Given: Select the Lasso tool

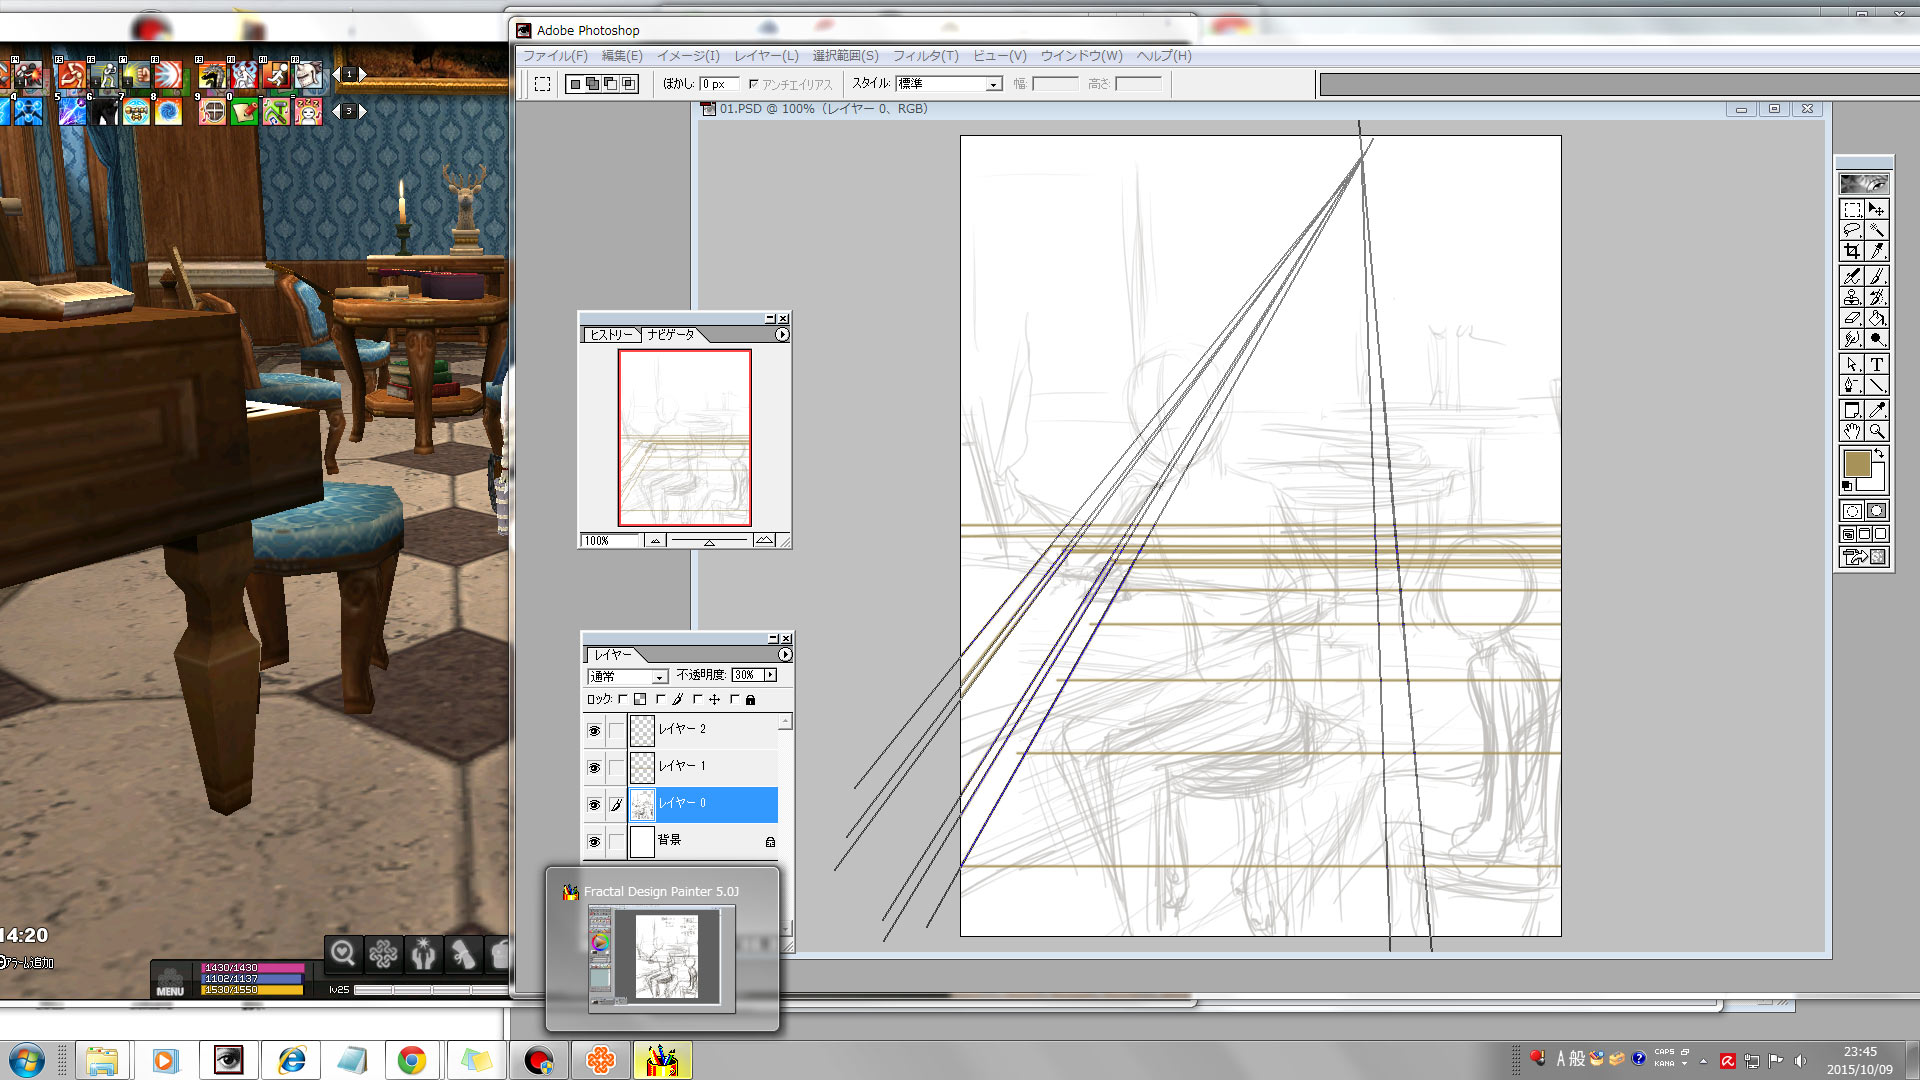Looking at the screenshot, I should coord(1852,231).
